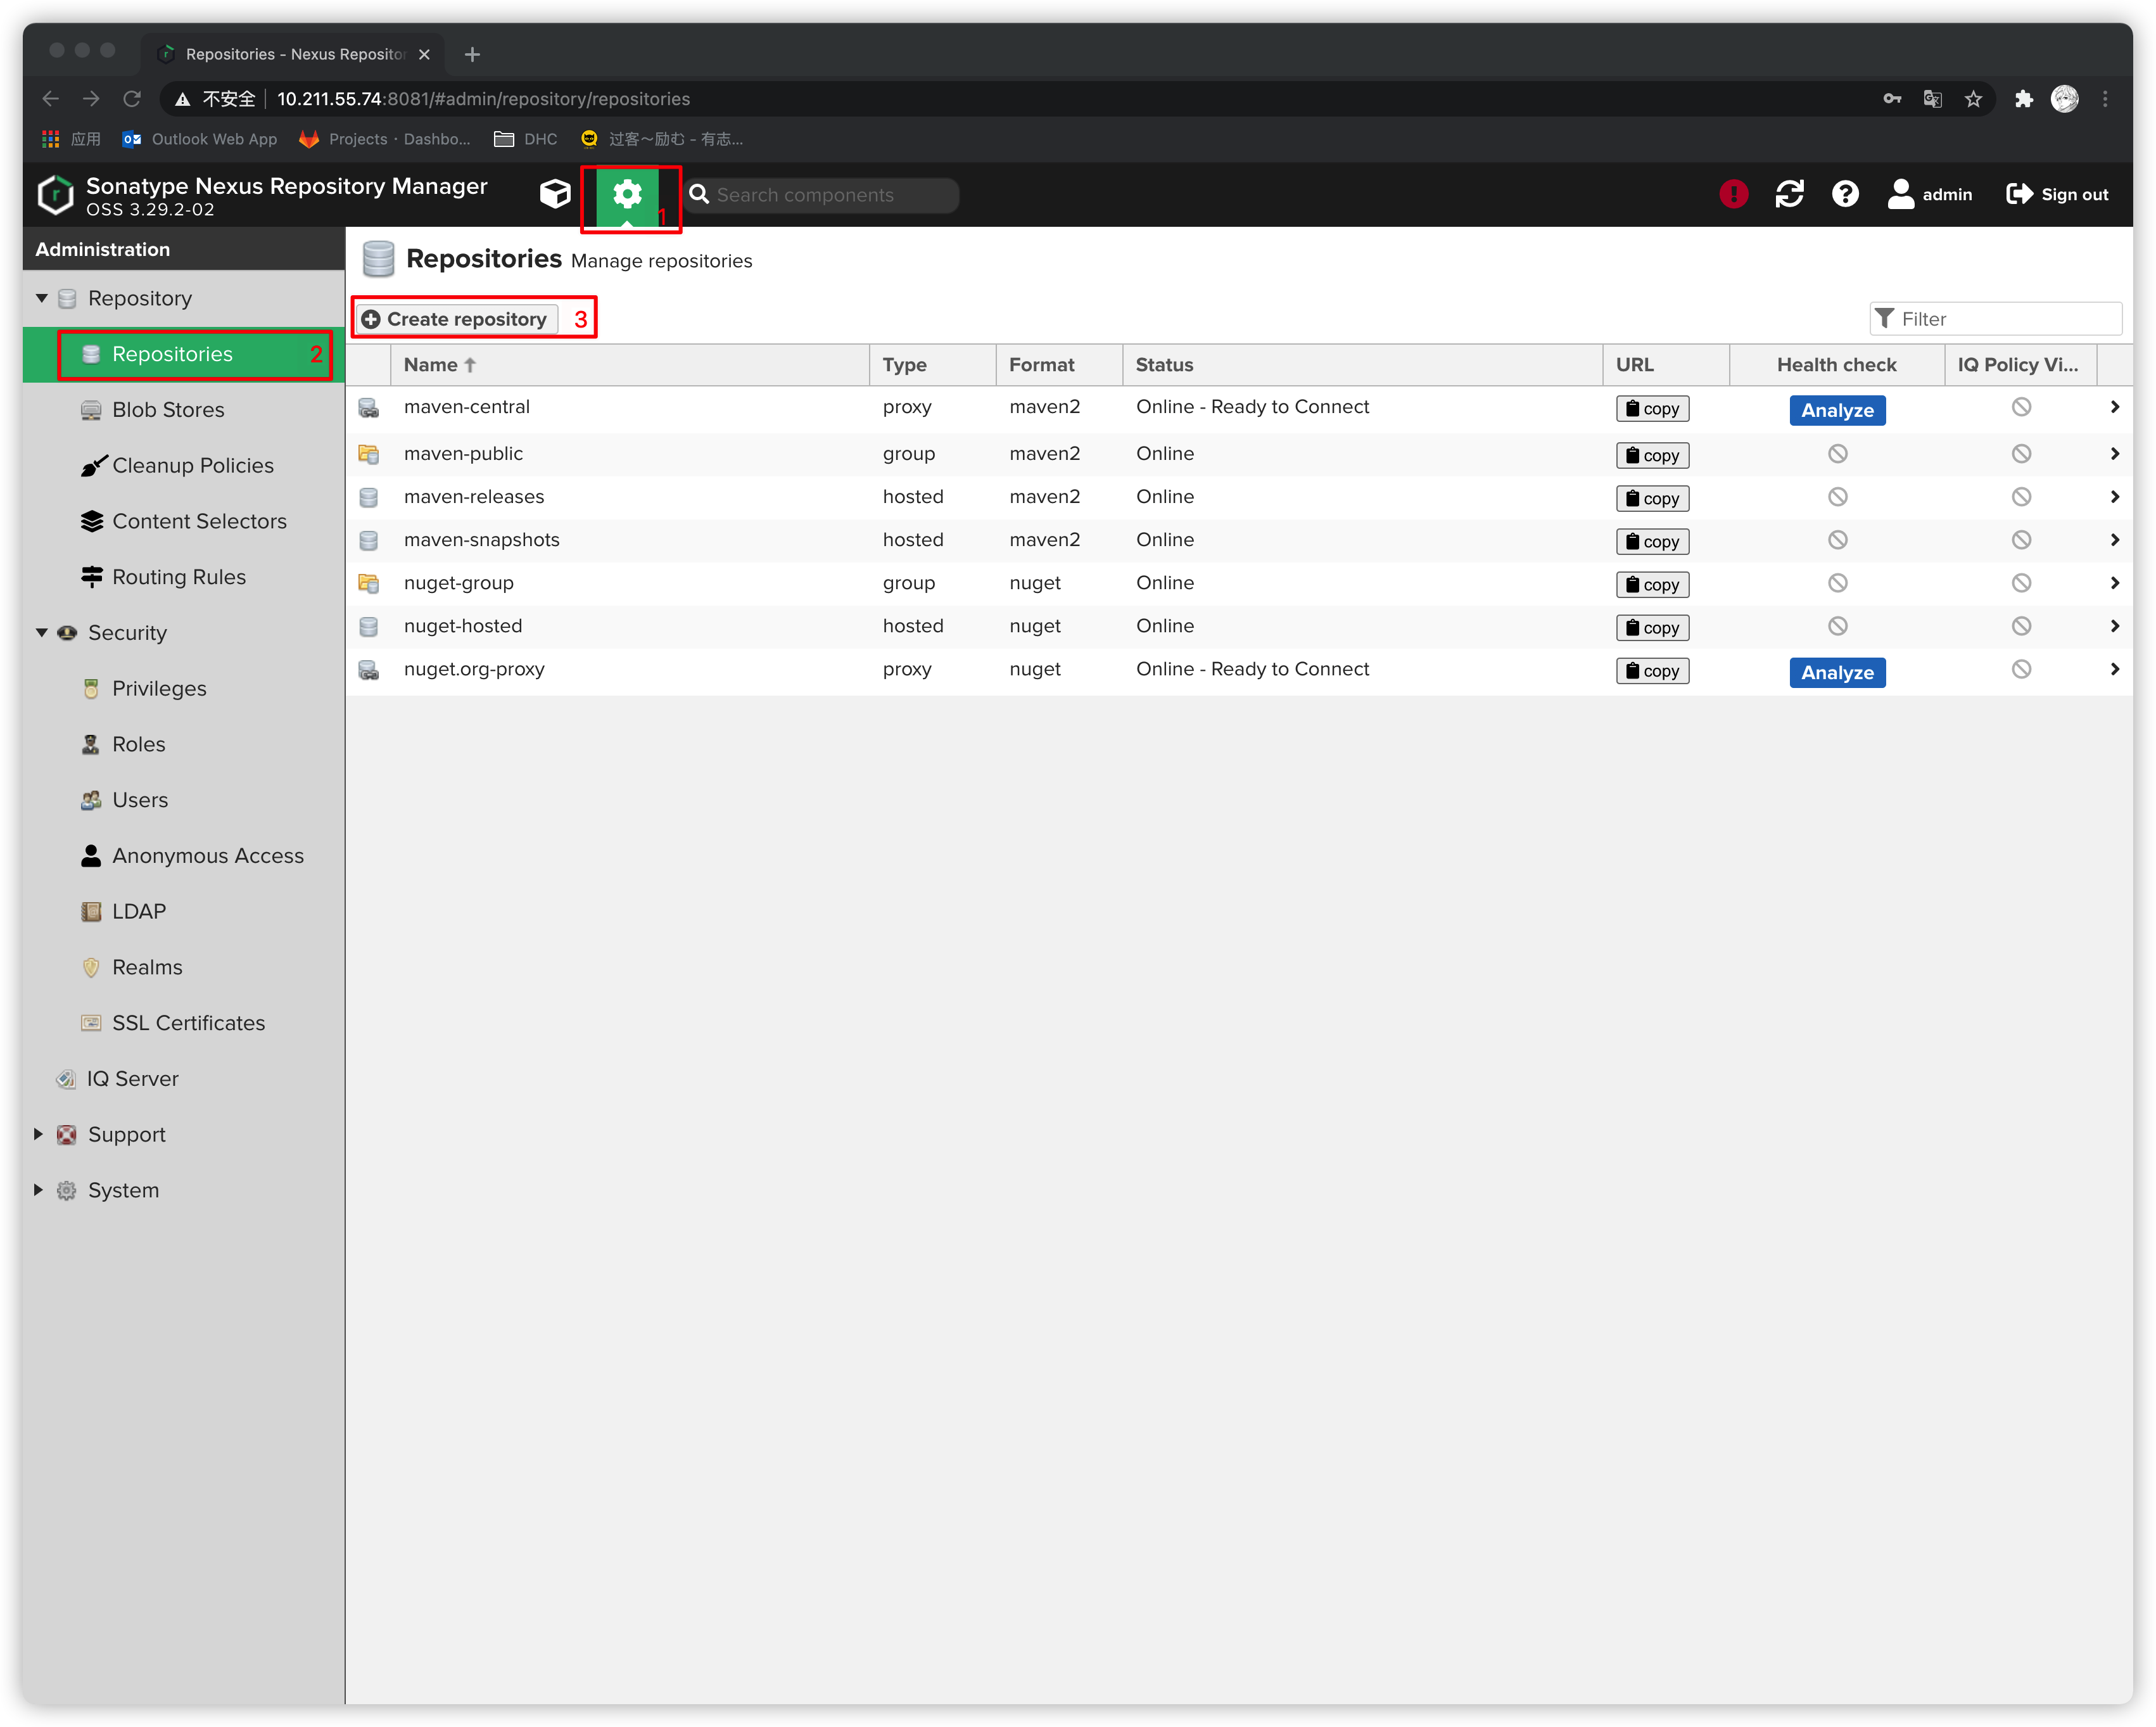Collapse the Repository tree section
Viewport: 2156px width, 1727px height.
click(41, 298)
